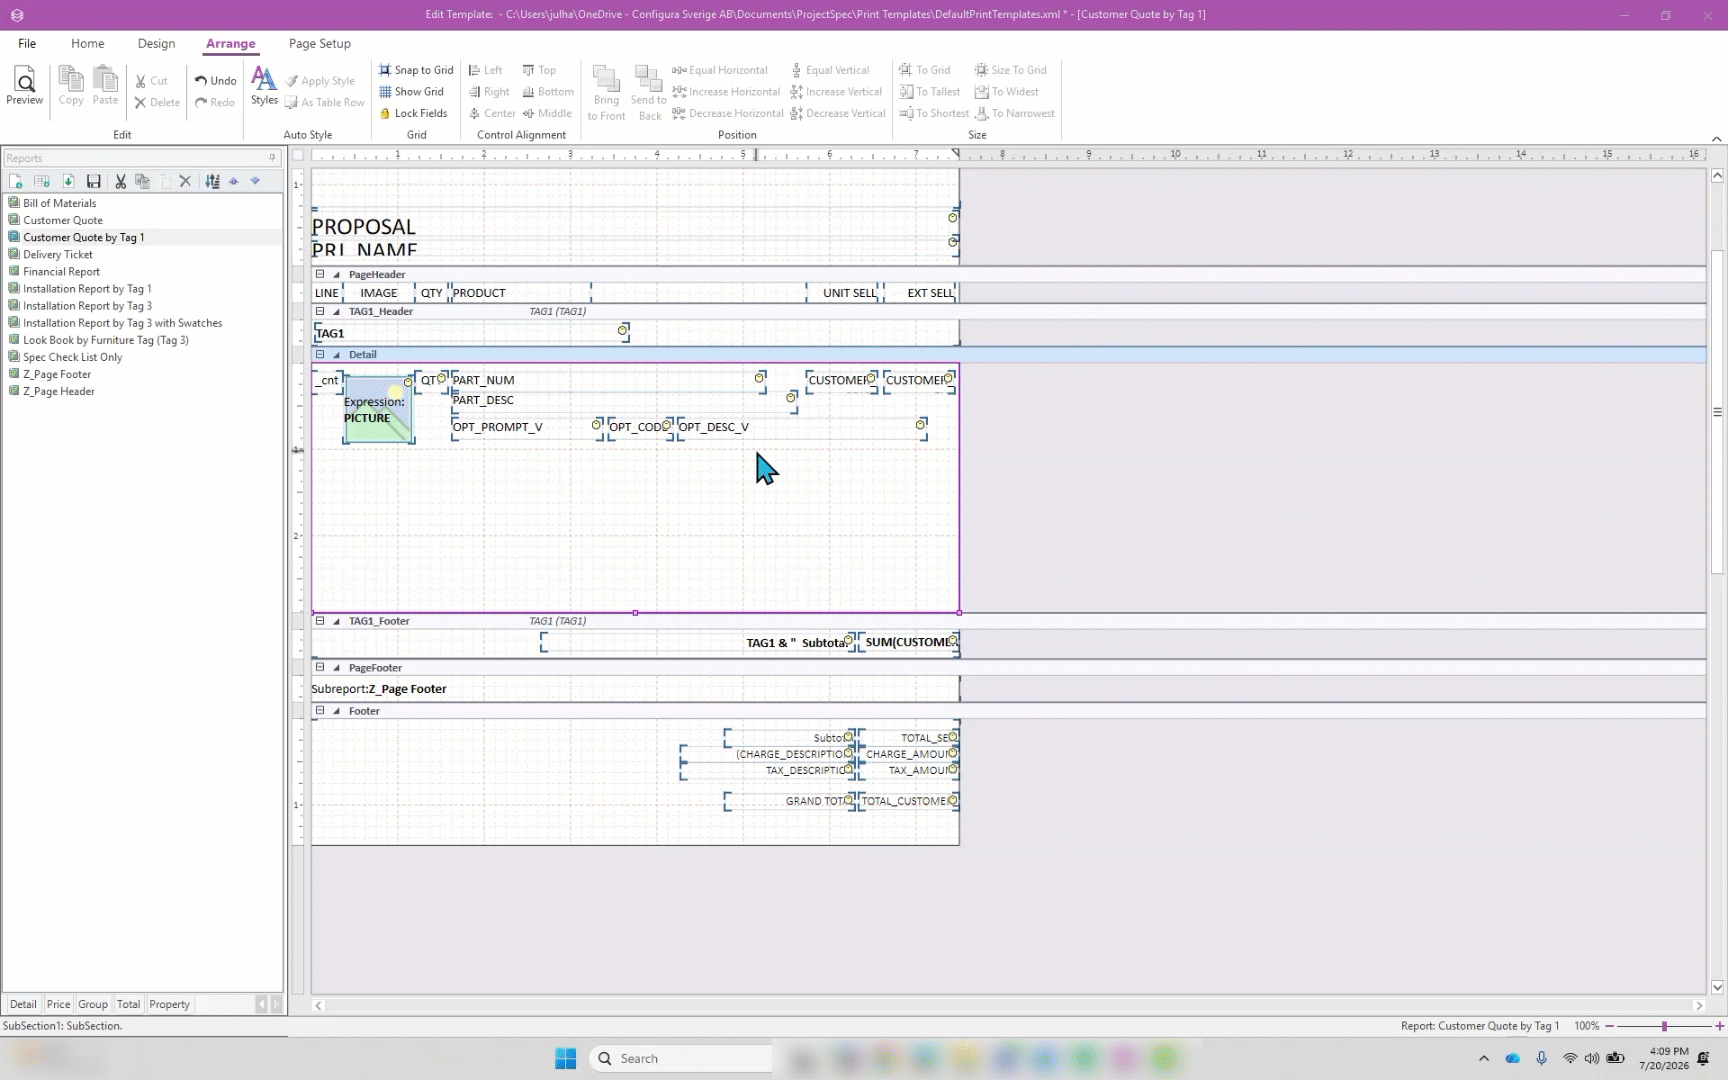
Task: Open Preview from the ribbon
Action: pyautogui.click(x=24, y=86)
